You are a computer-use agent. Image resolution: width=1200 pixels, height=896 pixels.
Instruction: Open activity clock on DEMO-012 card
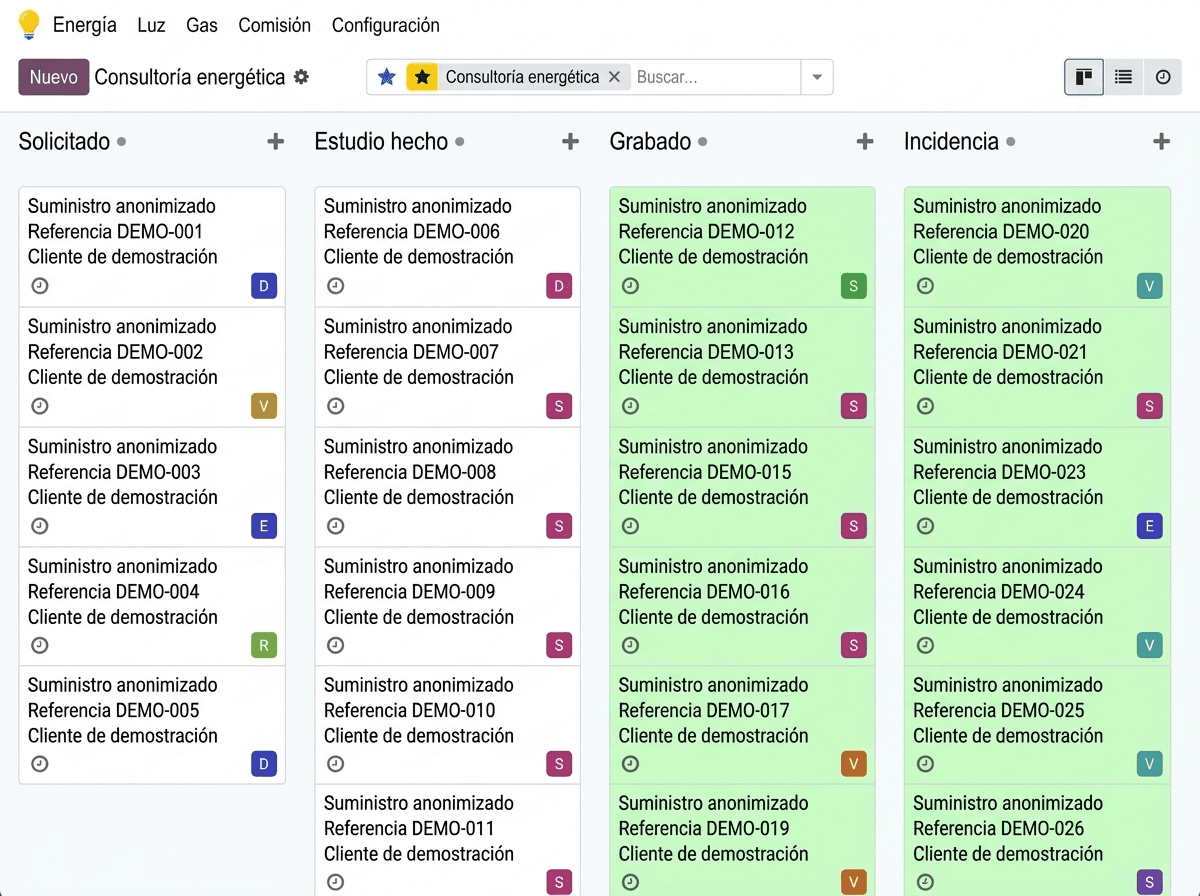point(630,286)
